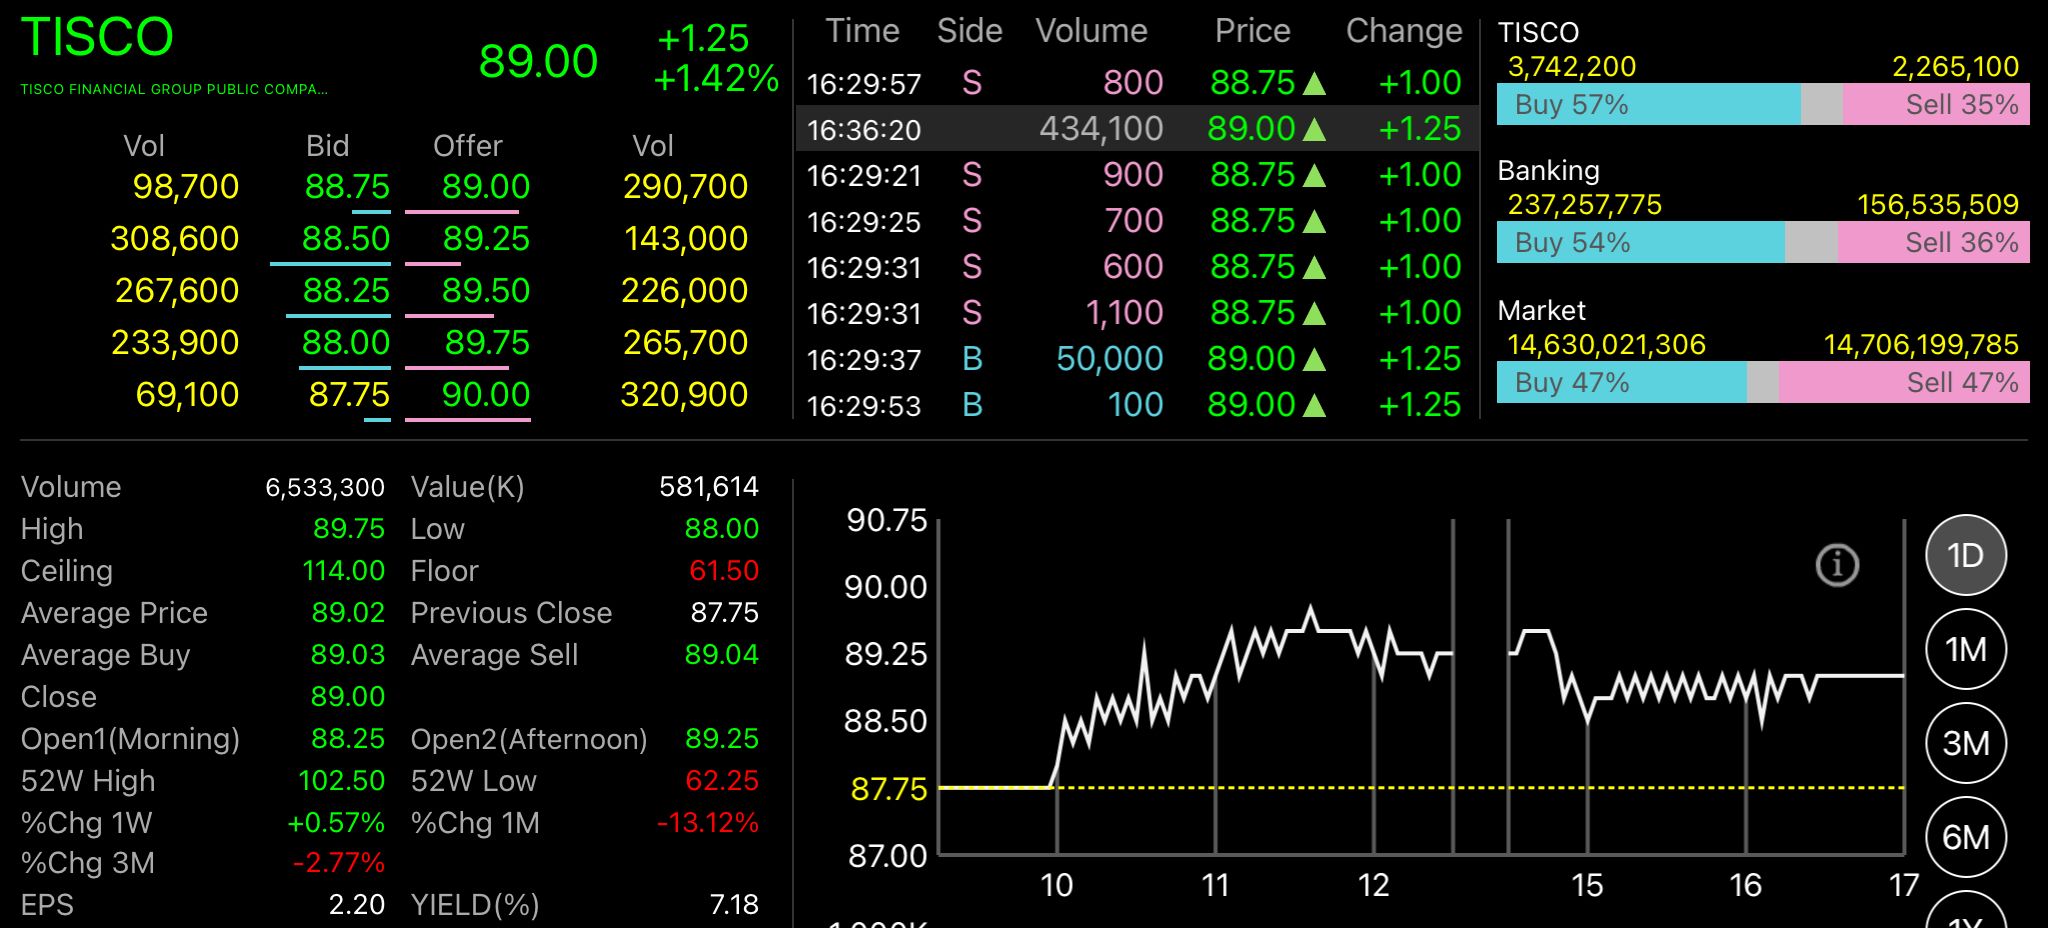Screen dimensions: 2048x928
Task: Select the 16:29:37 buy trade of 50,000
Action: coord(1137,359)
